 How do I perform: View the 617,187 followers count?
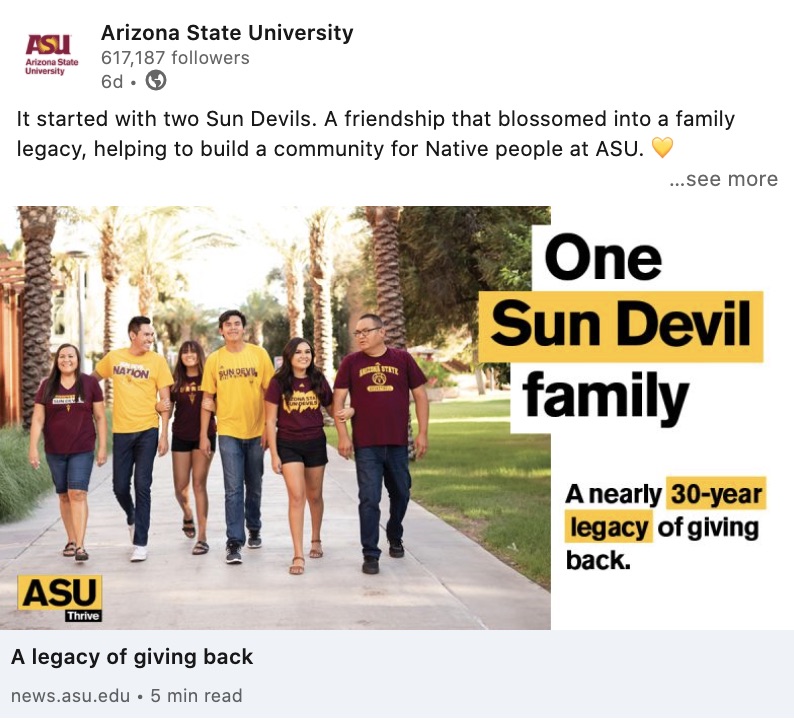(x=175, y=58)
